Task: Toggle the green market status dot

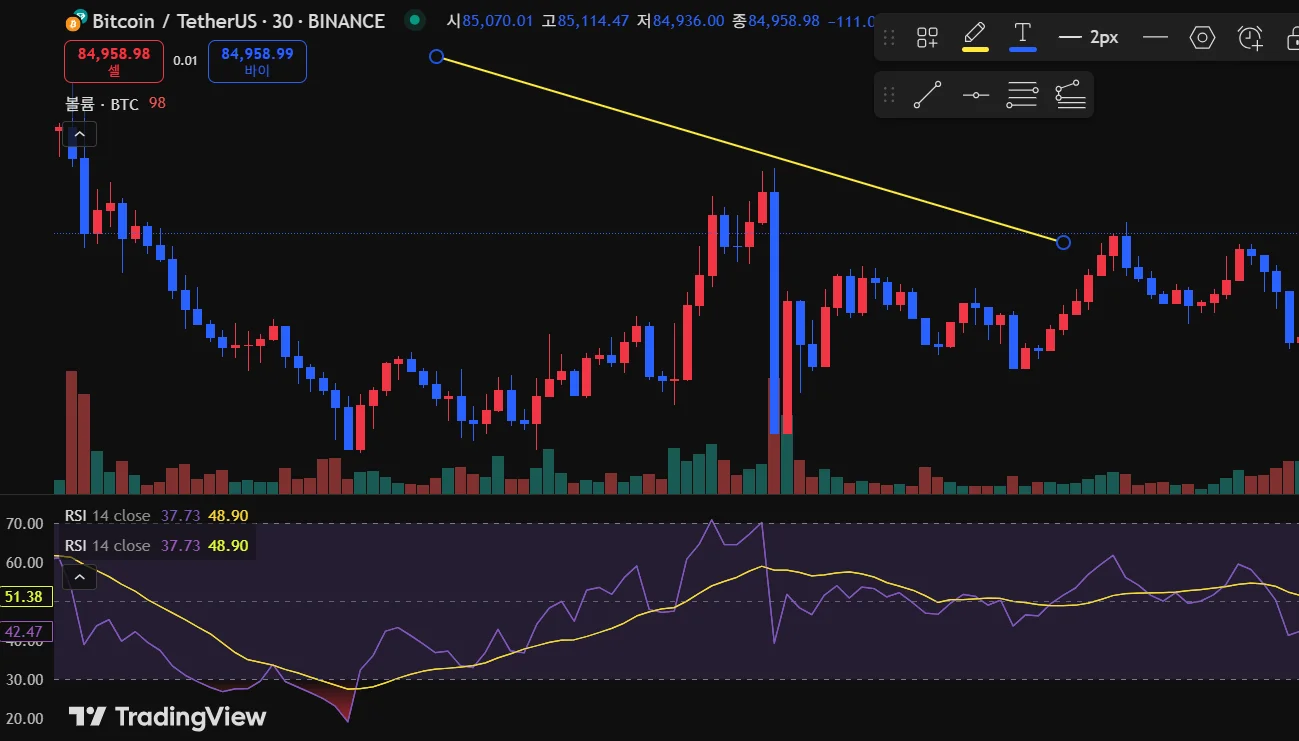Action: click(414, 20)
